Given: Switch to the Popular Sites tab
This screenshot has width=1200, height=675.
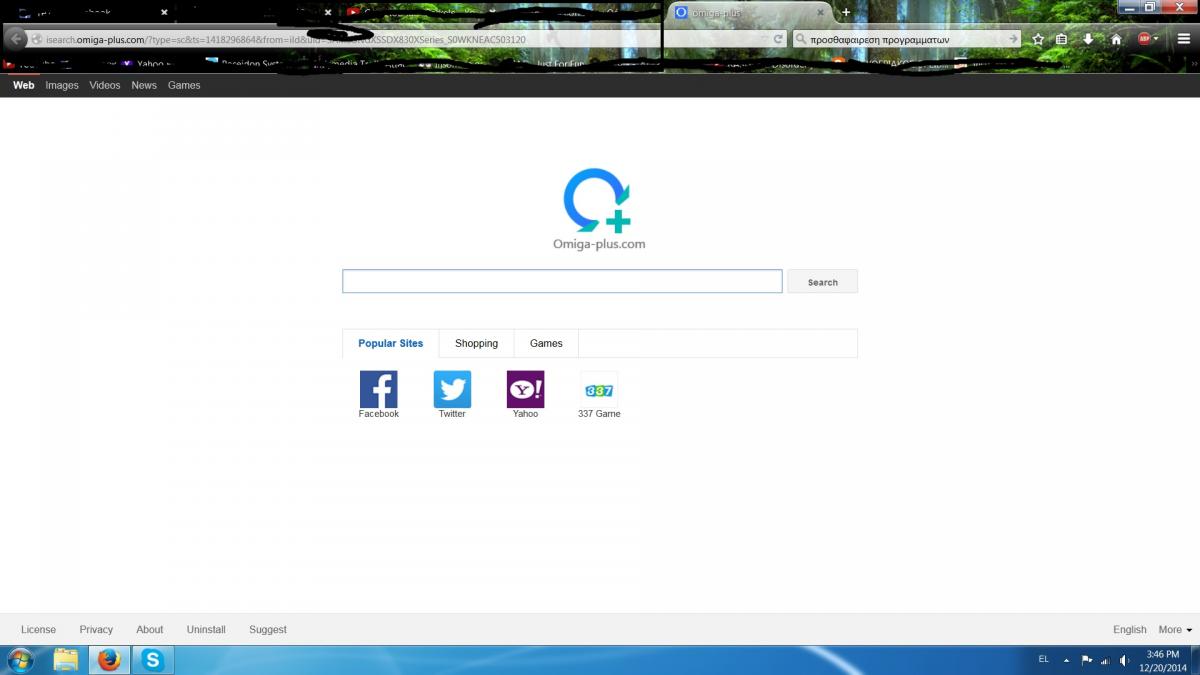Looking at the screenshot, I should coord(390,343).
